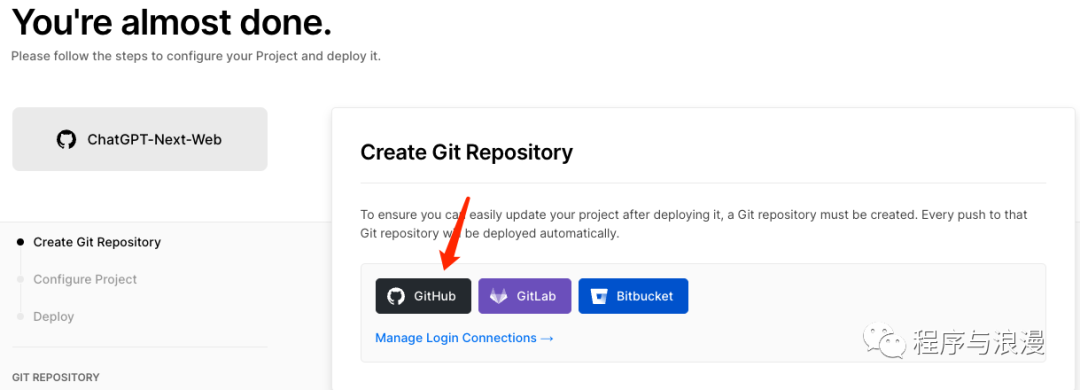The height and width of the screenshot is (390, 1080).
Task: Click the octocat logo inside the GitHub button
Action: [396, 296]
